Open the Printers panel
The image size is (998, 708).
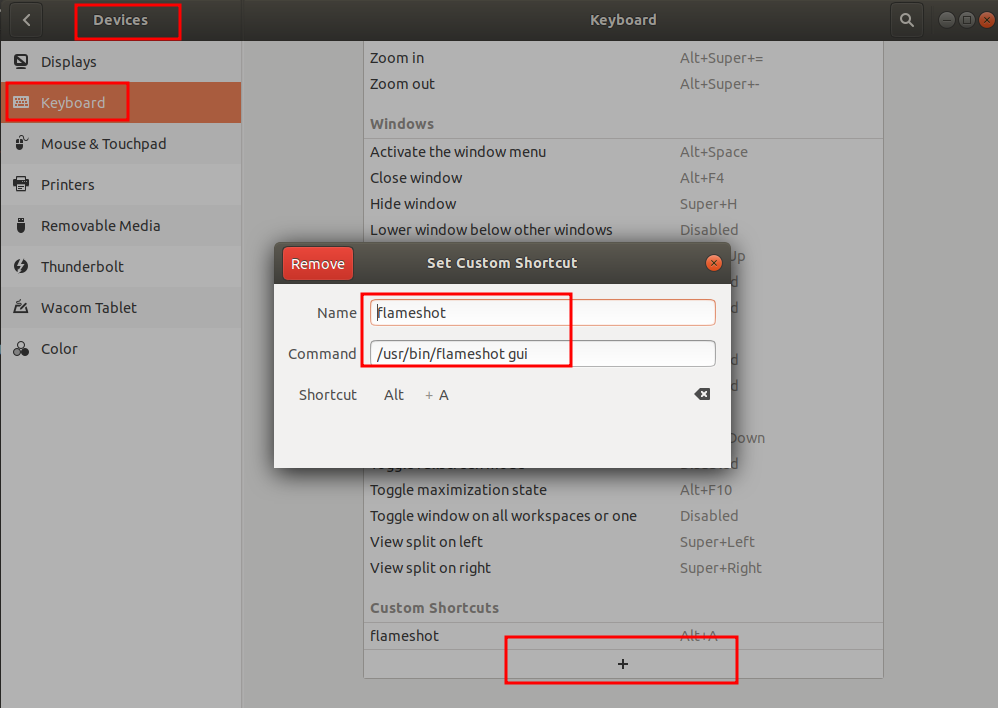121,184
